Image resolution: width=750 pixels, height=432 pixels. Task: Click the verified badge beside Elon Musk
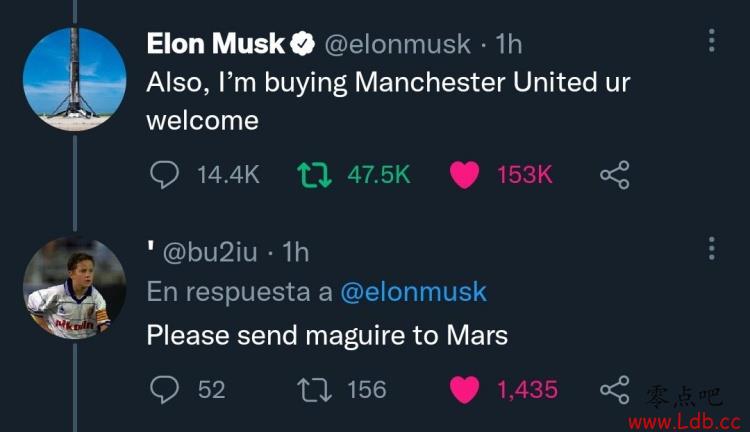click(302, 44)
